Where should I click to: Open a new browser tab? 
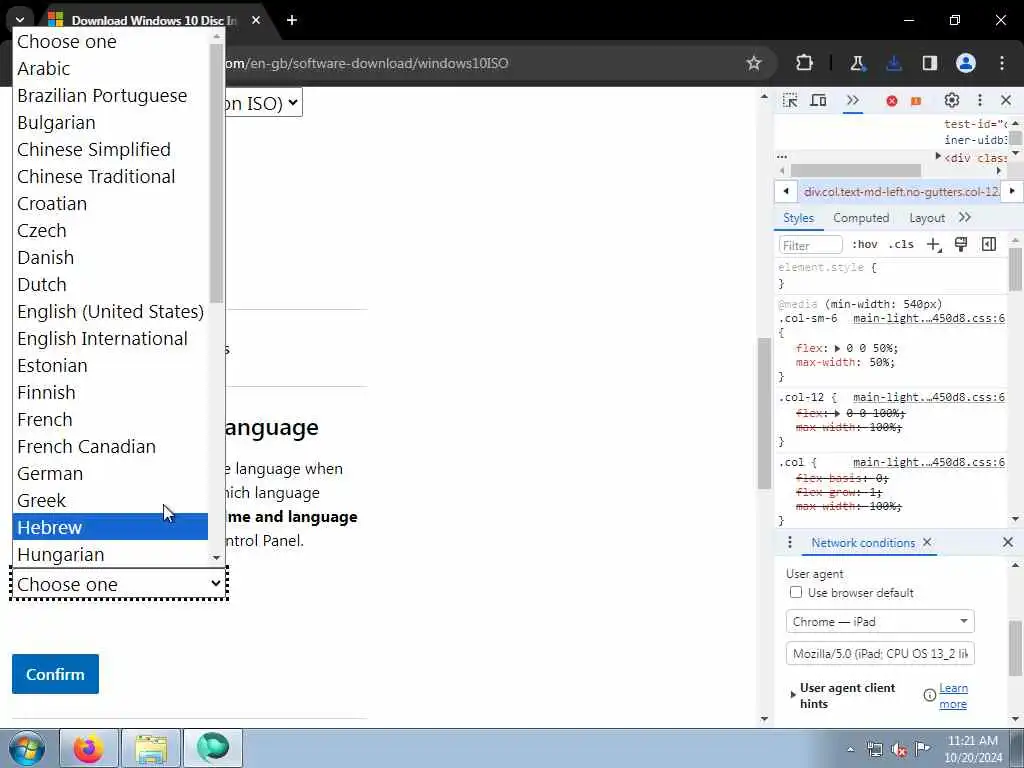pyautogui.click(x=292, y=20)
